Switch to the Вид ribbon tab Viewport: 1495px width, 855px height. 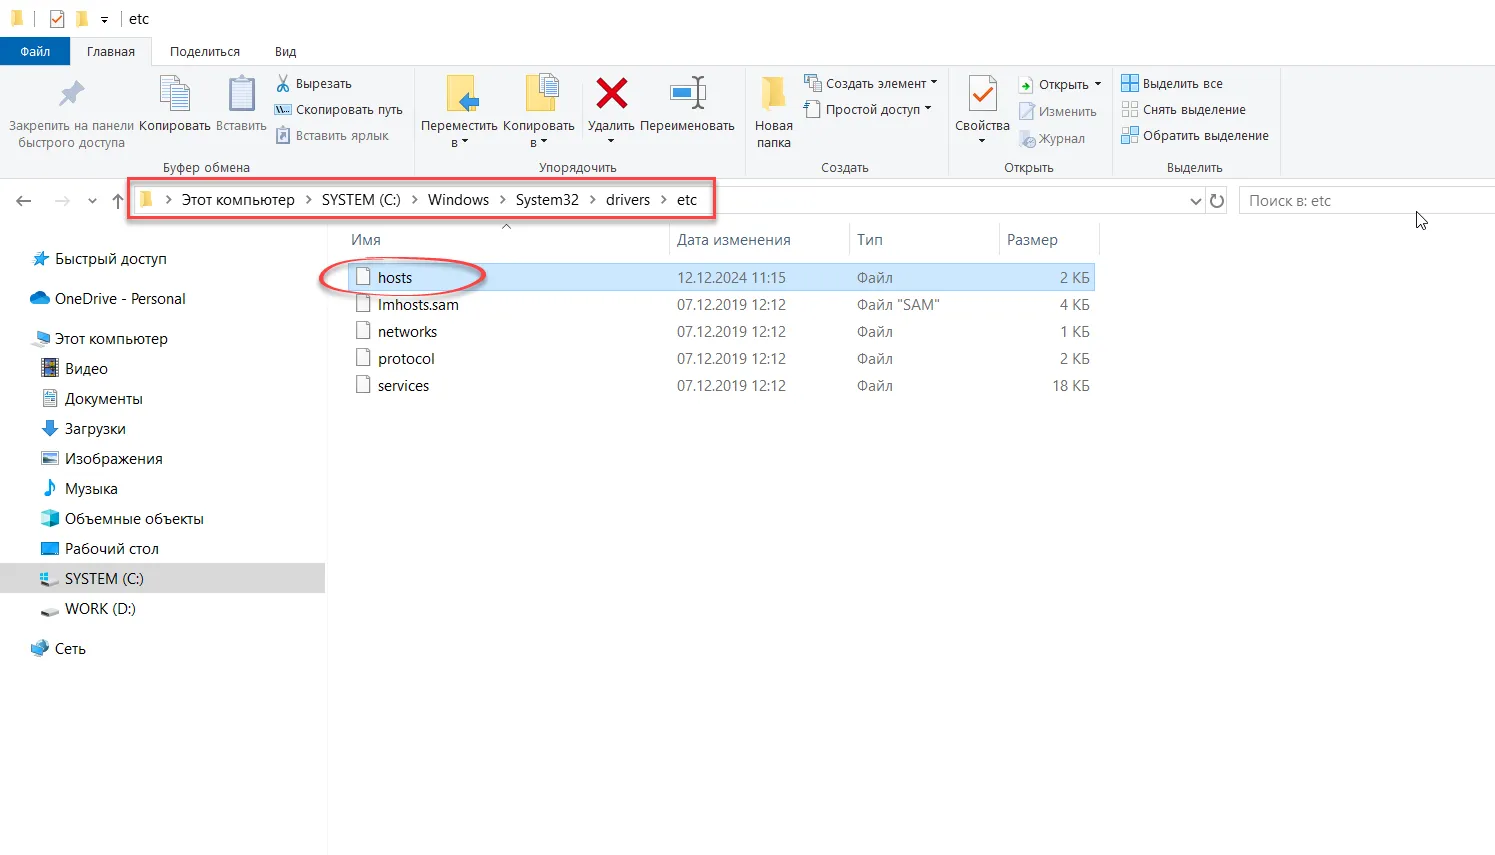click(284, 50)
